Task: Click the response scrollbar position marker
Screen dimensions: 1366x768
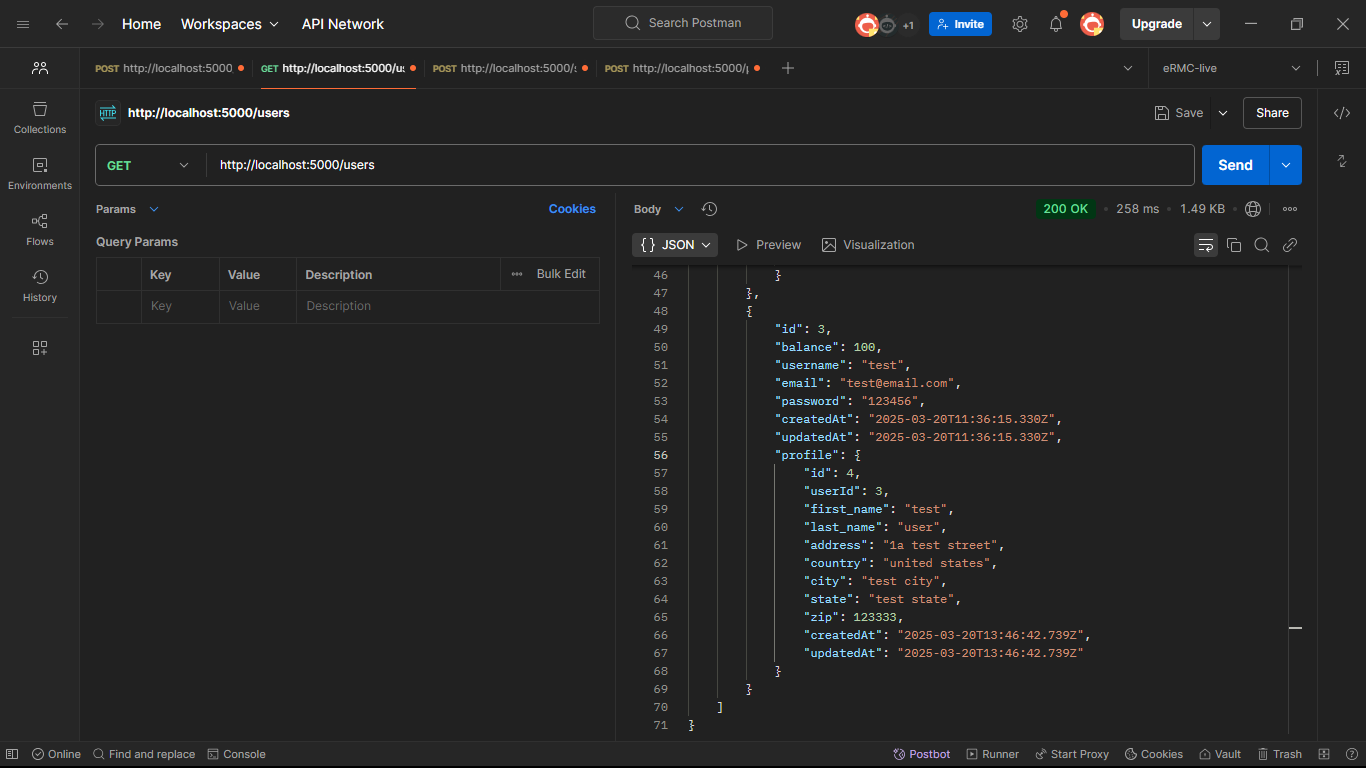Action: (x=1295, y=628)
